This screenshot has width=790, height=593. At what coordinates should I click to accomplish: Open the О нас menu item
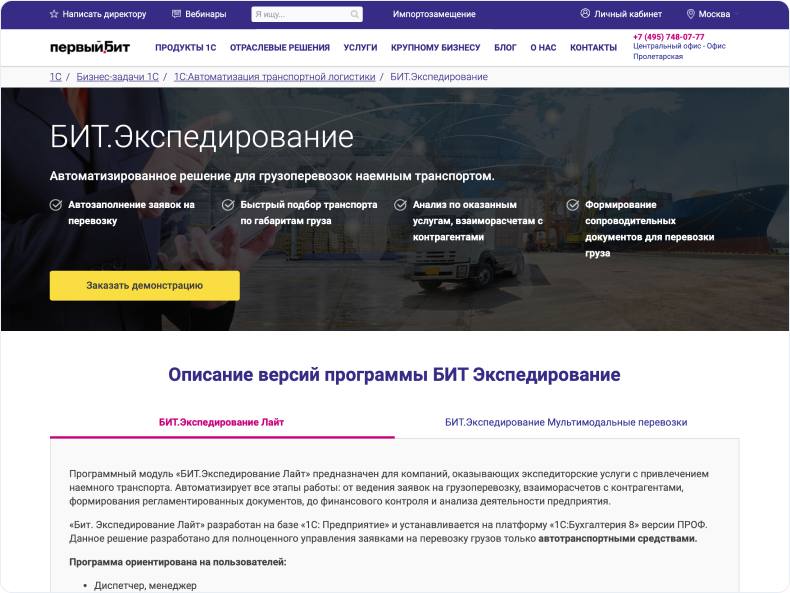click(x=543, y=48)
